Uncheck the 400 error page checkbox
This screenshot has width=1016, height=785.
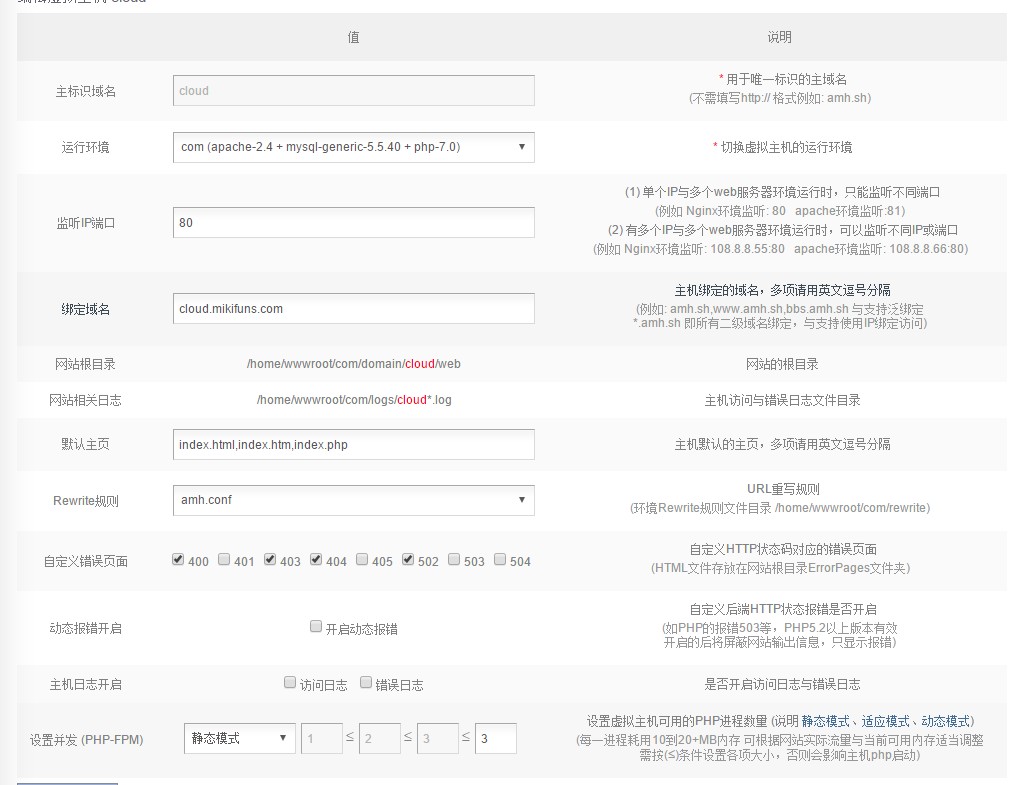pyautogui.click(x=178, y=560)
